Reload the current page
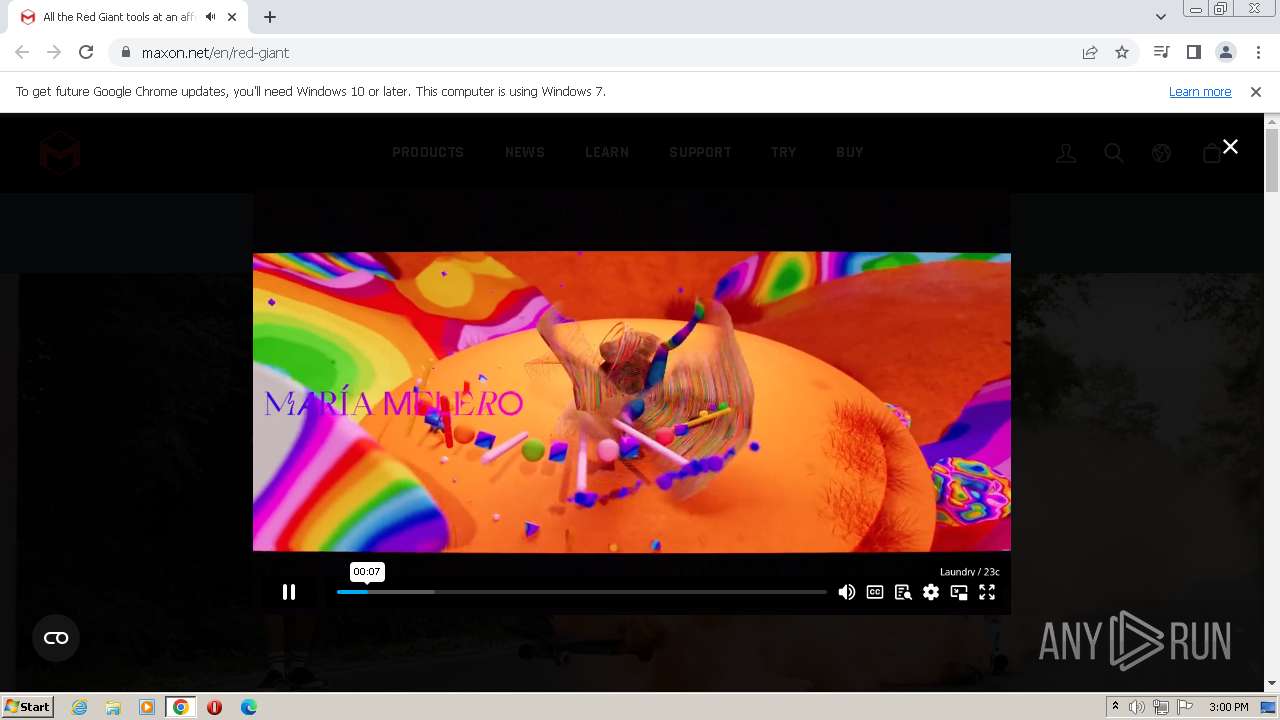Image resolution: width=1280 pixels, height=720 pixels. tap(86, 52)
